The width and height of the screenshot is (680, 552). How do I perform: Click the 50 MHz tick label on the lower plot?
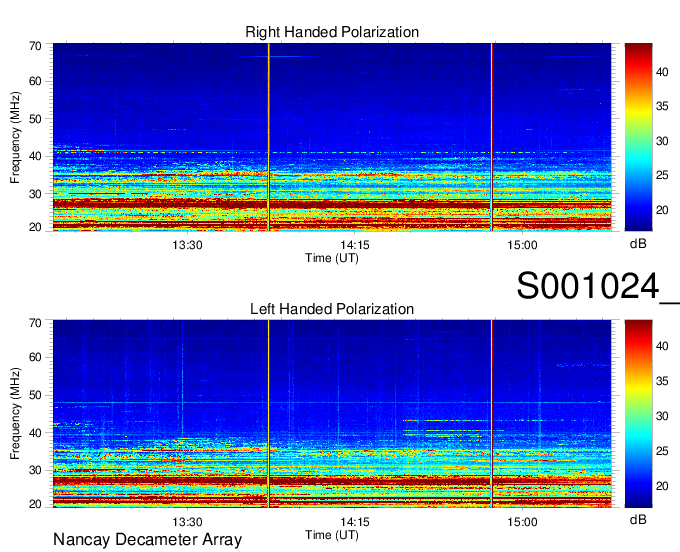point(35,395)
